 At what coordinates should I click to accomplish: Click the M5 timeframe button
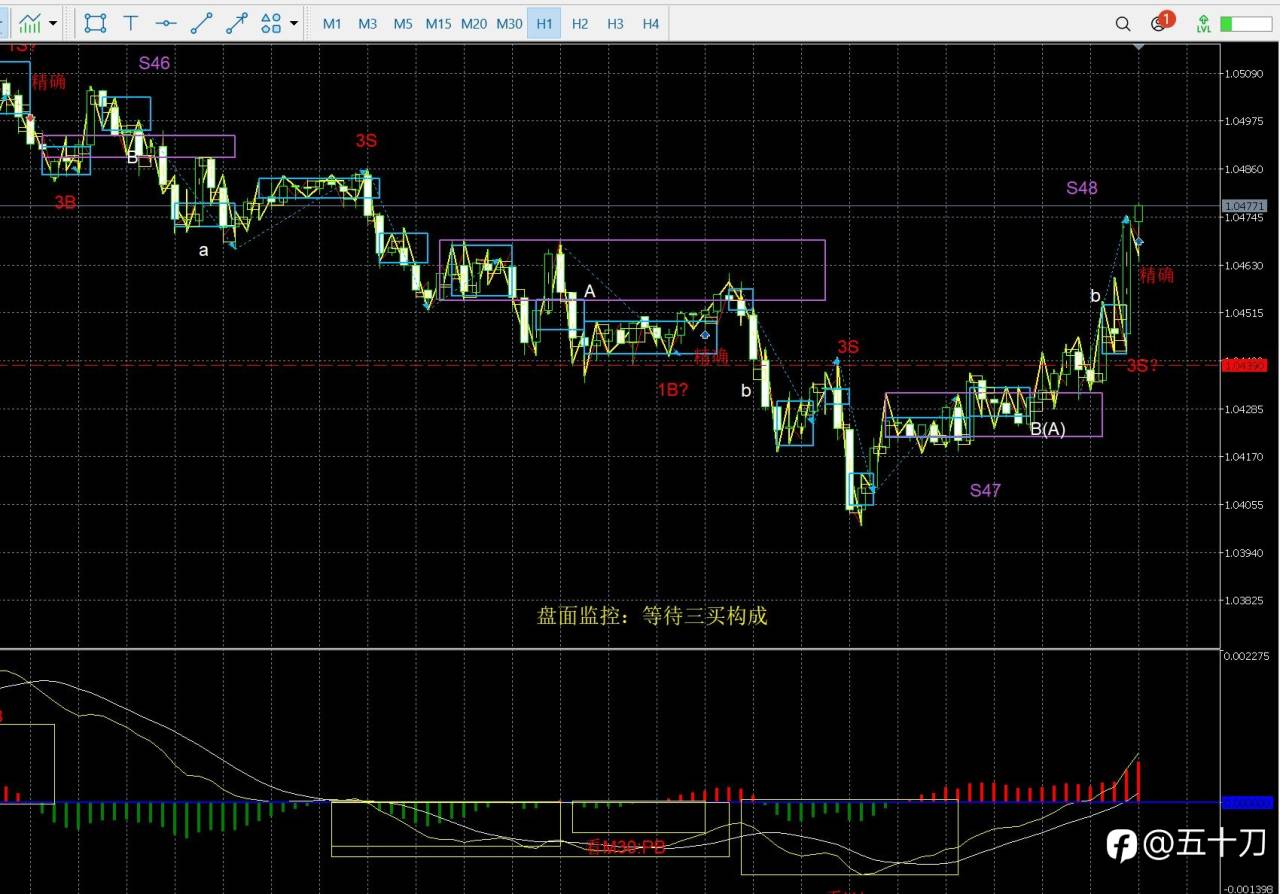click(x=403, y=22)
